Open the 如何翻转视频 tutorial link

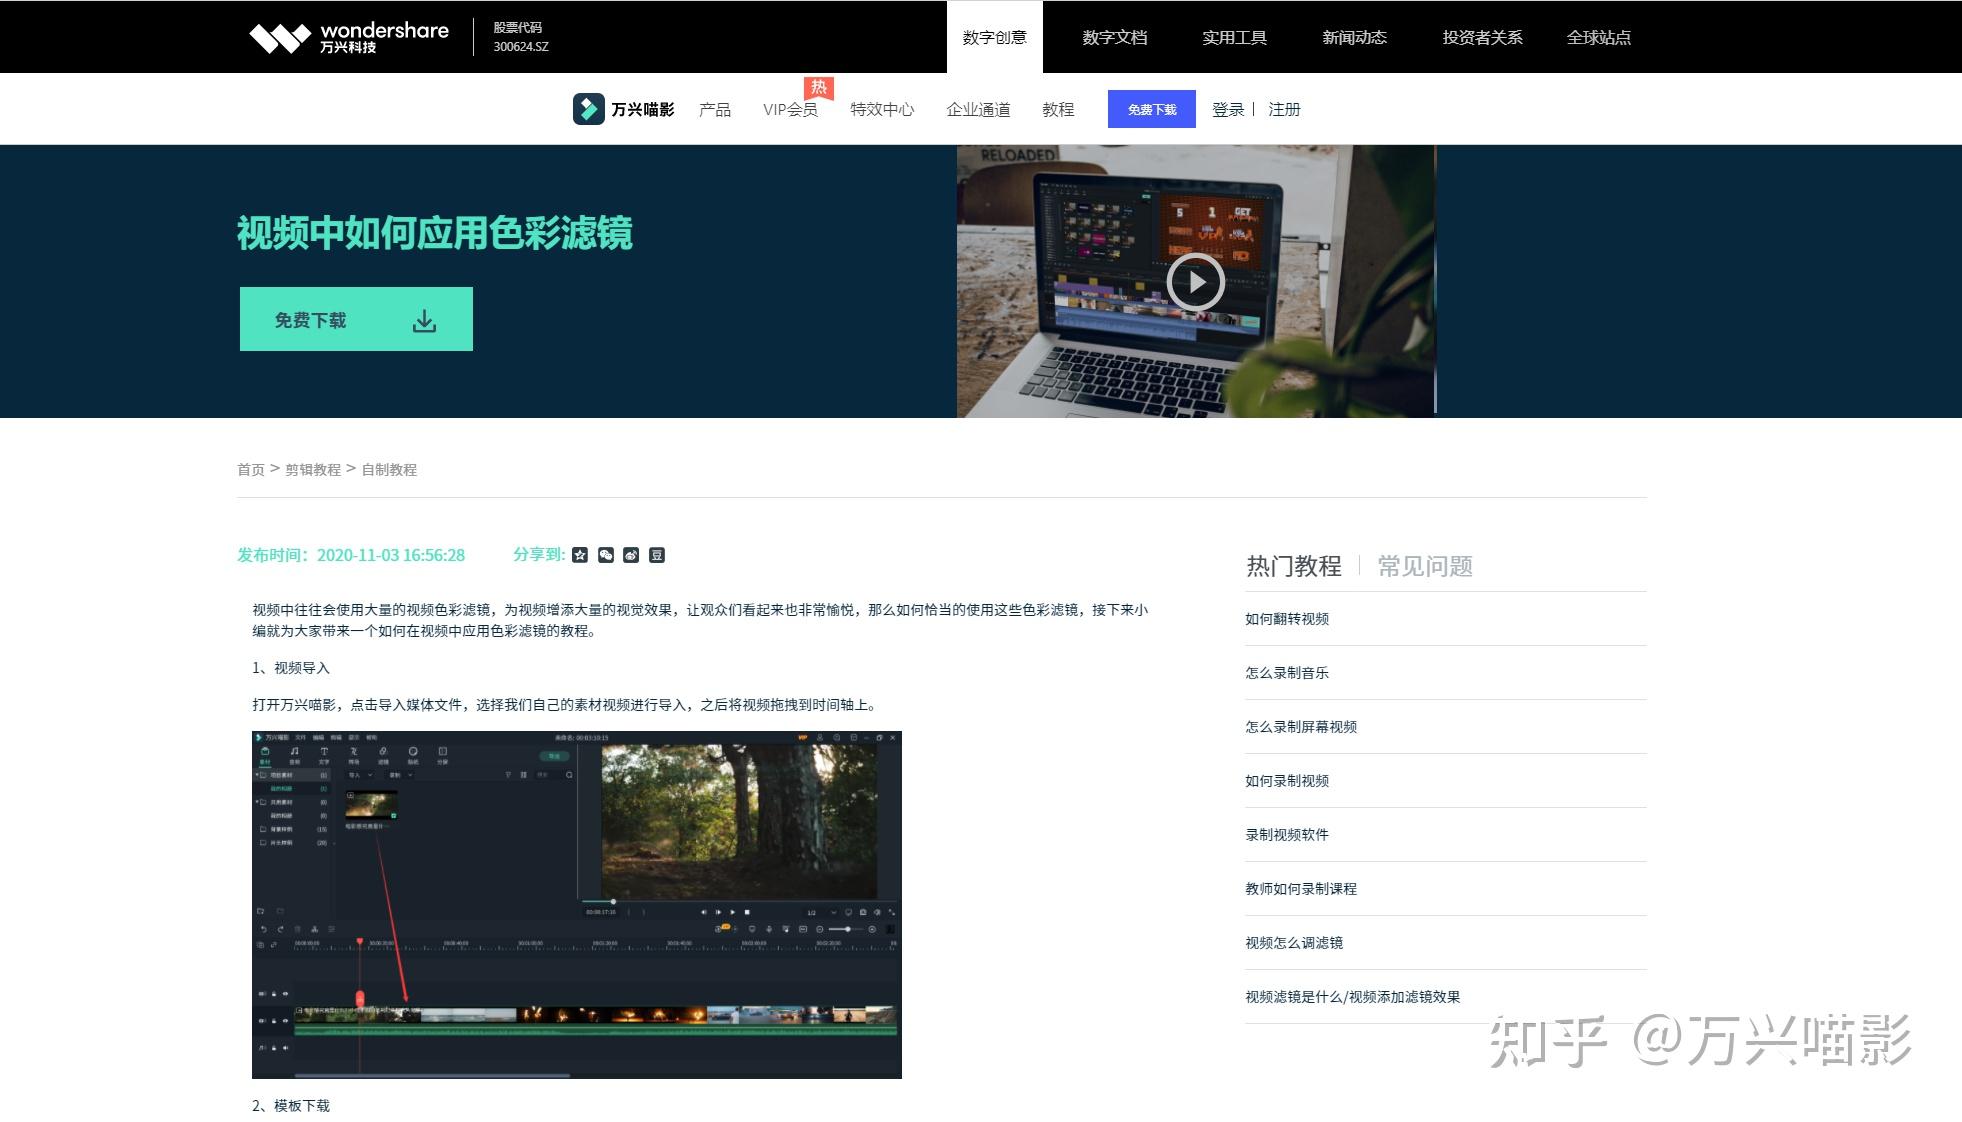tap(1287, 619)
